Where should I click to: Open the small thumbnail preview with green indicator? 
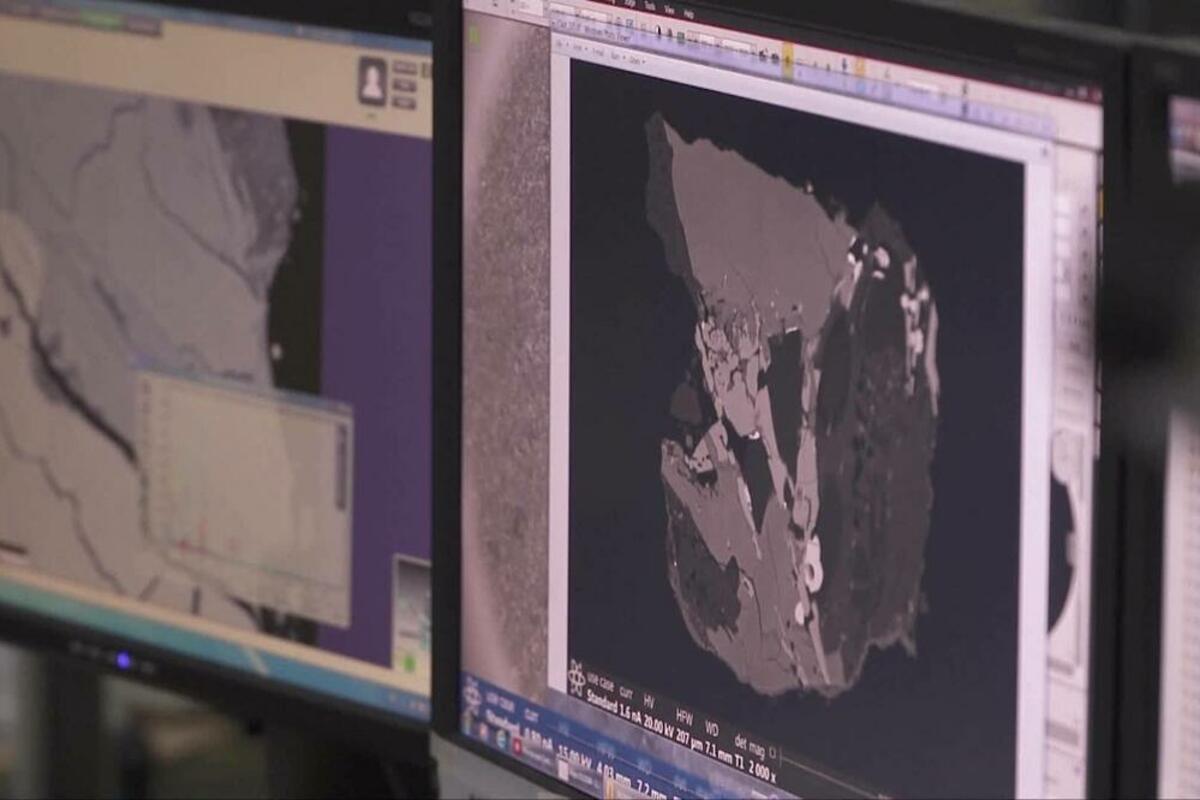pos(411,616)
